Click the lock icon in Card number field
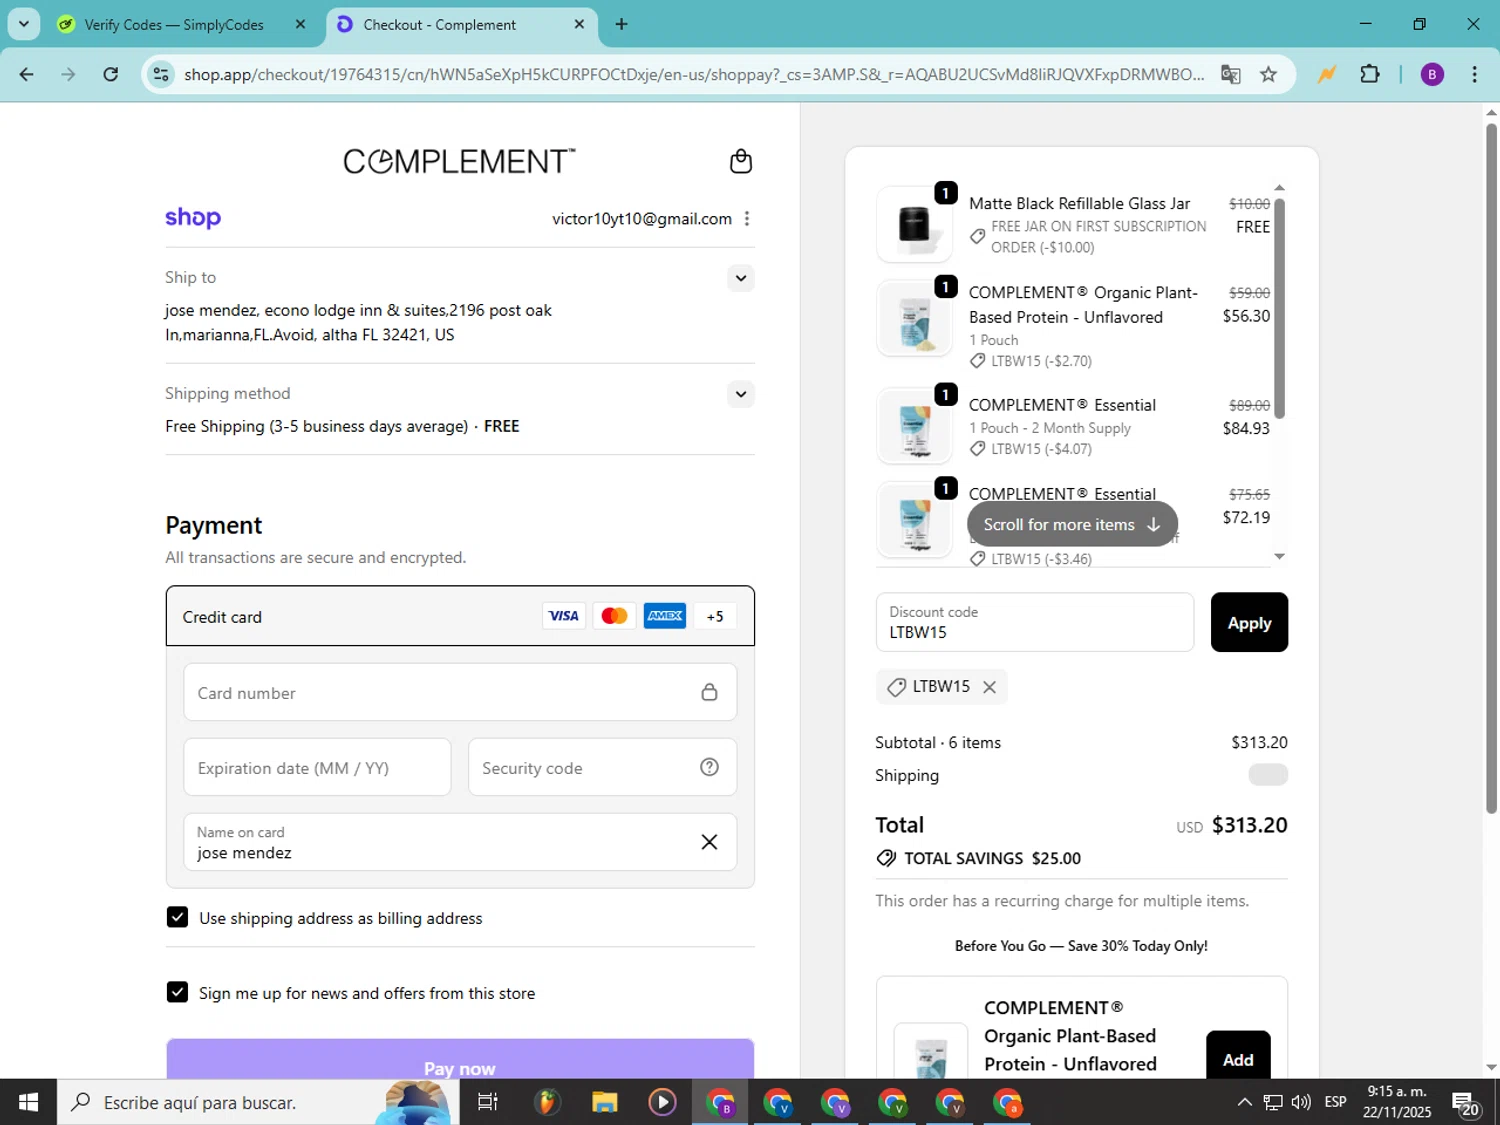The image size is (1500, 1125). (x=709, y=692)
